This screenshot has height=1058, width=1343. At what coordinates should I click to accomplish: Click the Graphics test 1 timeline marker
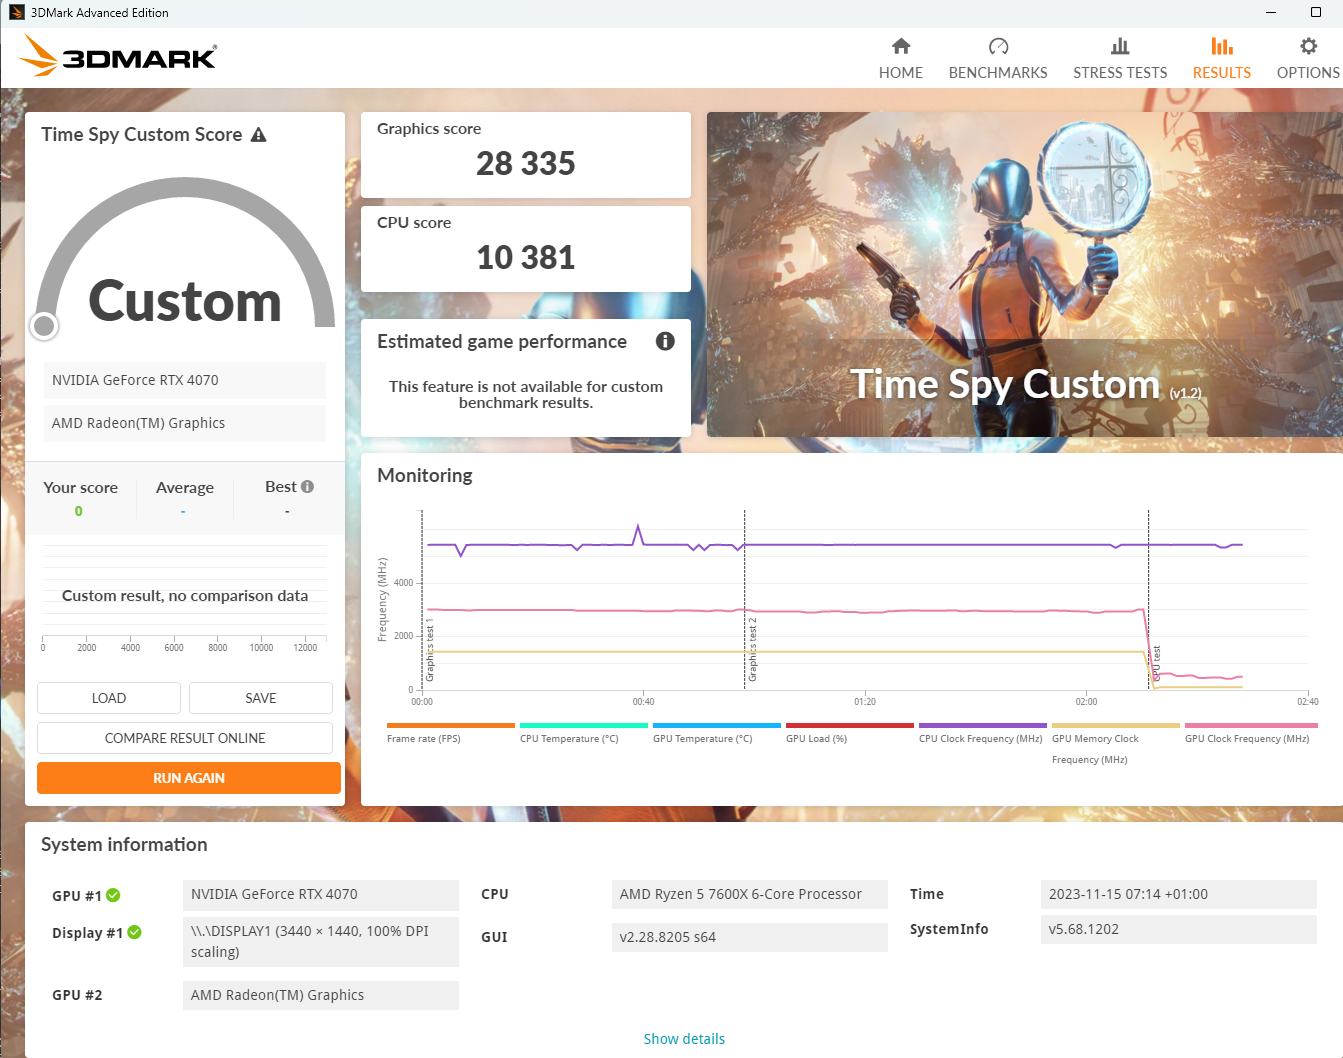pos(430,650)
